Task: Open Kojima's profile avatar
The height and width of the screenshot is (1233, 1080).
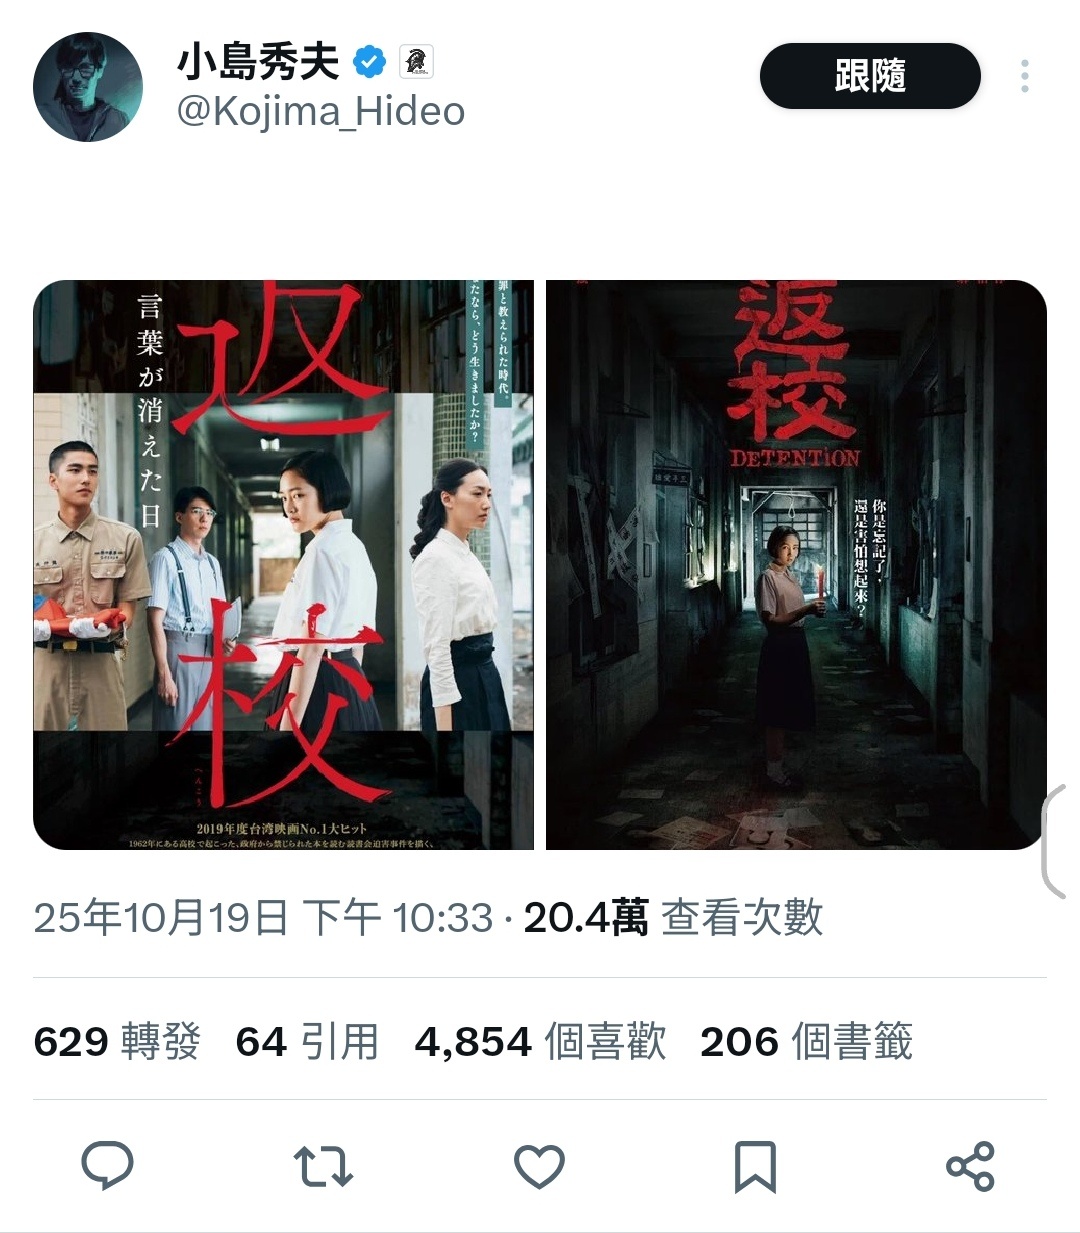Action: (x=88, y=87)
